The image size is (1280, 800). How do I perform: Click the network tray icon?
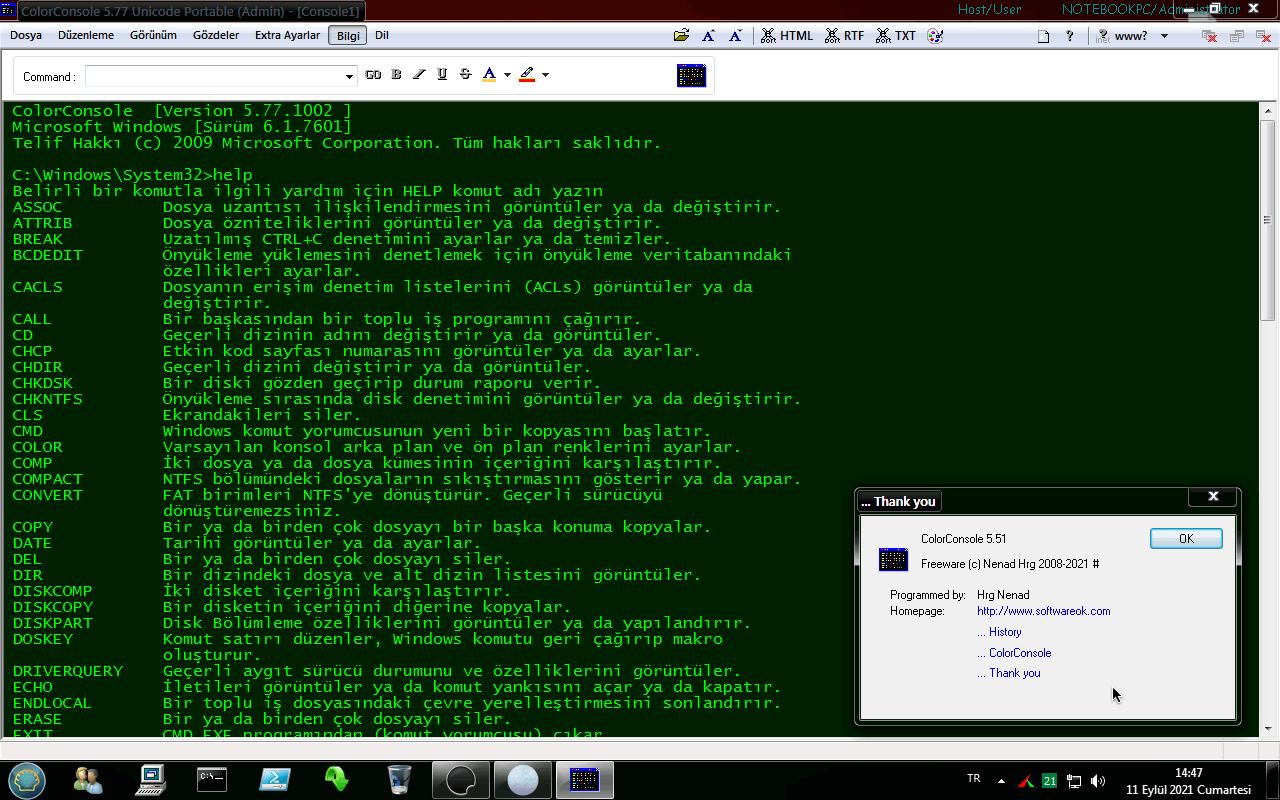click(1074, 780)
